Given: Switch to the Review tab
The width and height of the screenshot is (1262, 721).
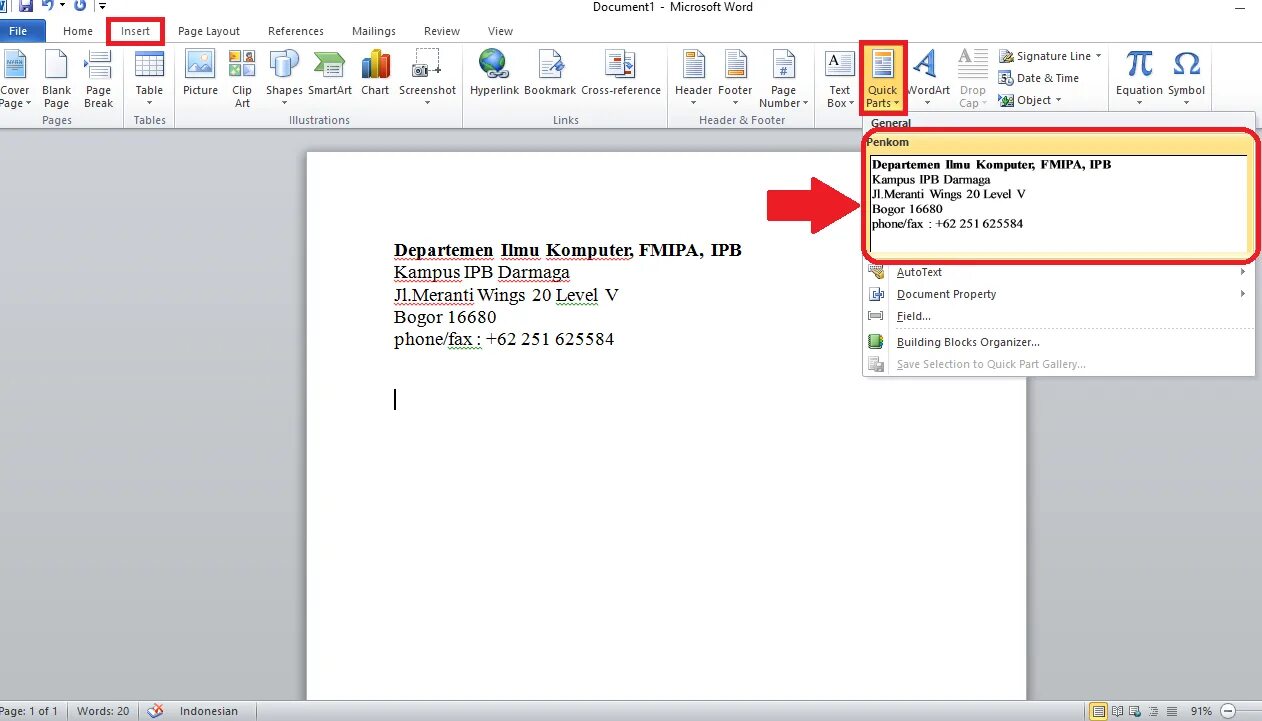Looking at the screenshot, I should pyautogui.click(x=442, y=31).
